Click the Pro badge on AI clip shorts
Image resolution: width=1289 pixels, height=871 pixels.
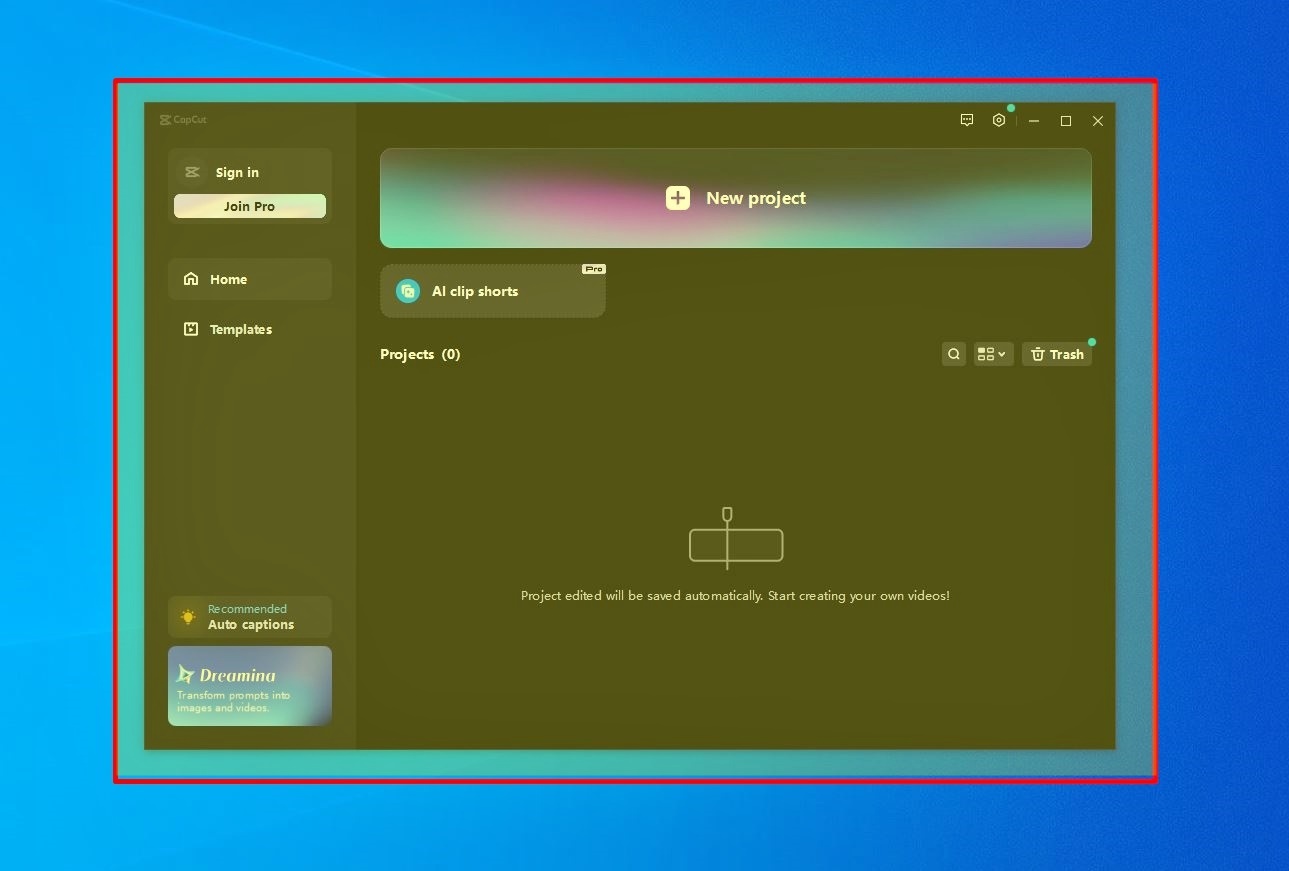(x=594, y=269)
